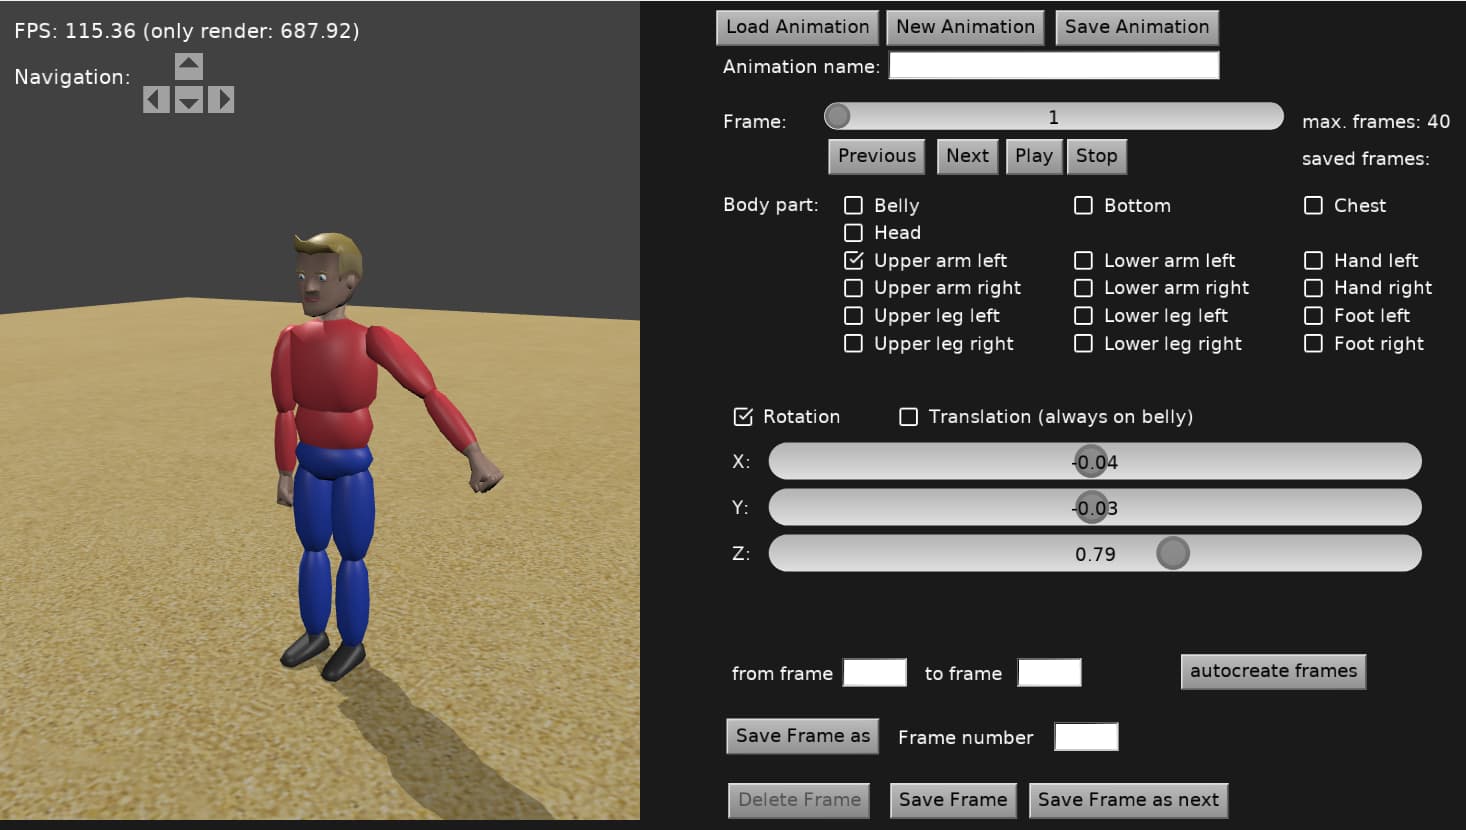The width and height of the screenshot is (1466, 830).
Task: Click the navigation down arrow
Action: click(x=188, y=99)
